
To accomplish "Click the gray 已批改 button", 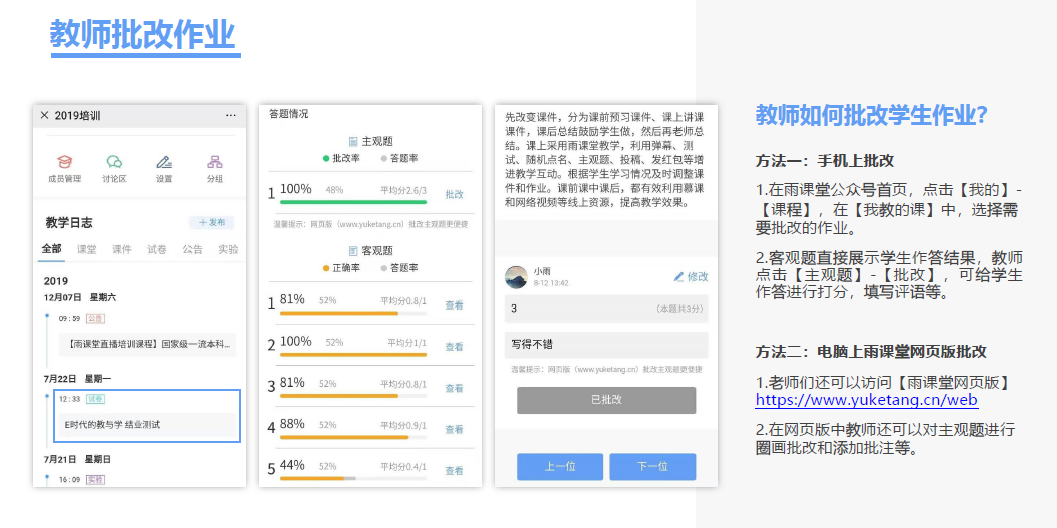I will click(x=606, y=400).
